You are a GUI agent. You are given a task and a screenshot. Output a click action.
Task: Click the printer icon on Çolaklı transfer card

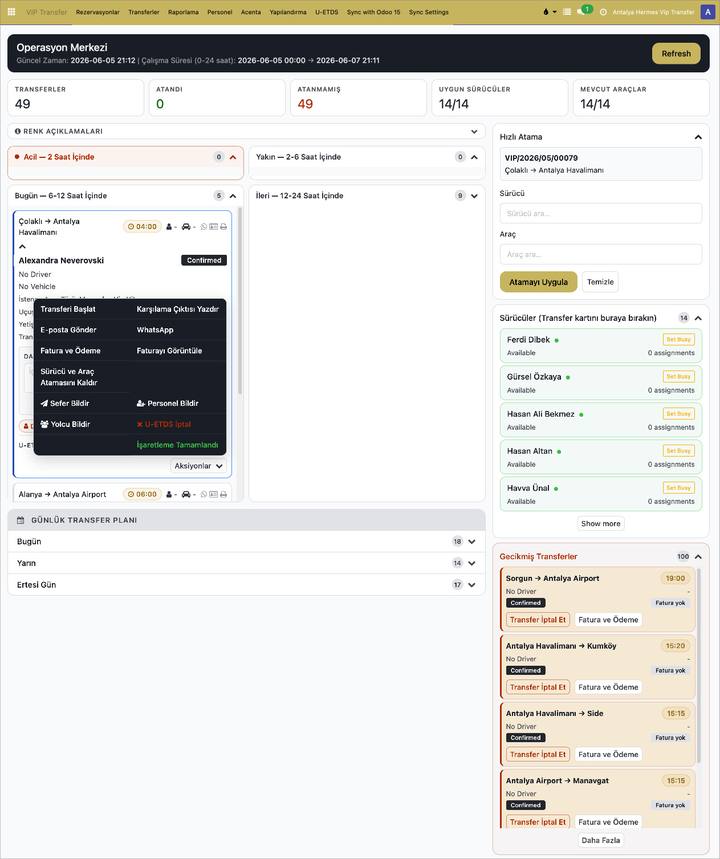(224, 226)
